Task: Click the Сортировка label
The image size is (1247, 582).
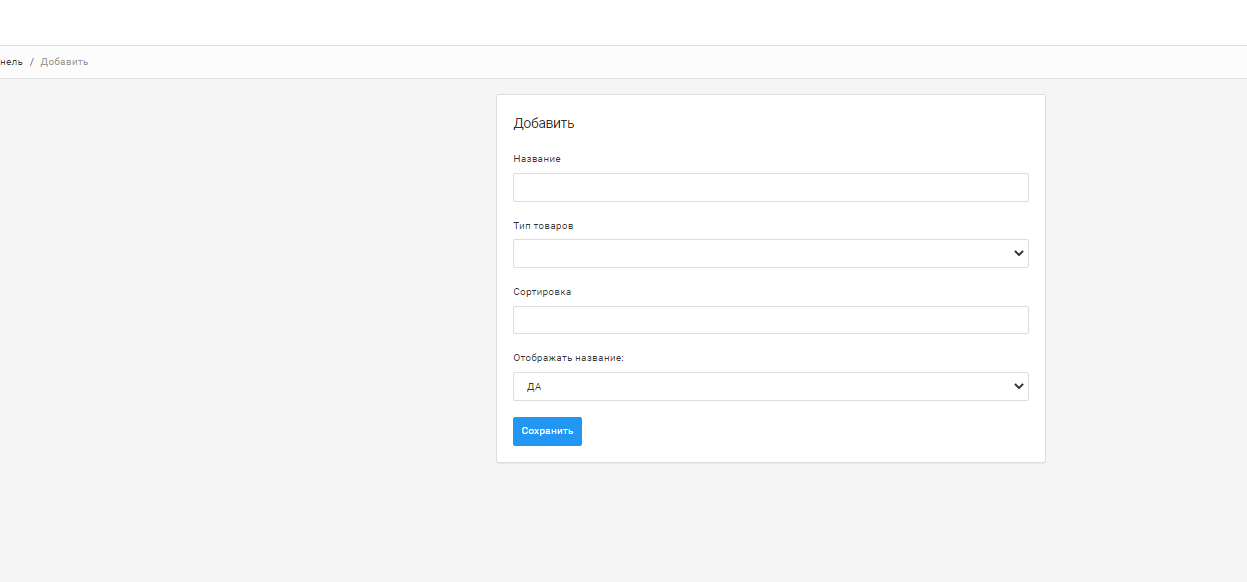Action: [x=542, y=292]
